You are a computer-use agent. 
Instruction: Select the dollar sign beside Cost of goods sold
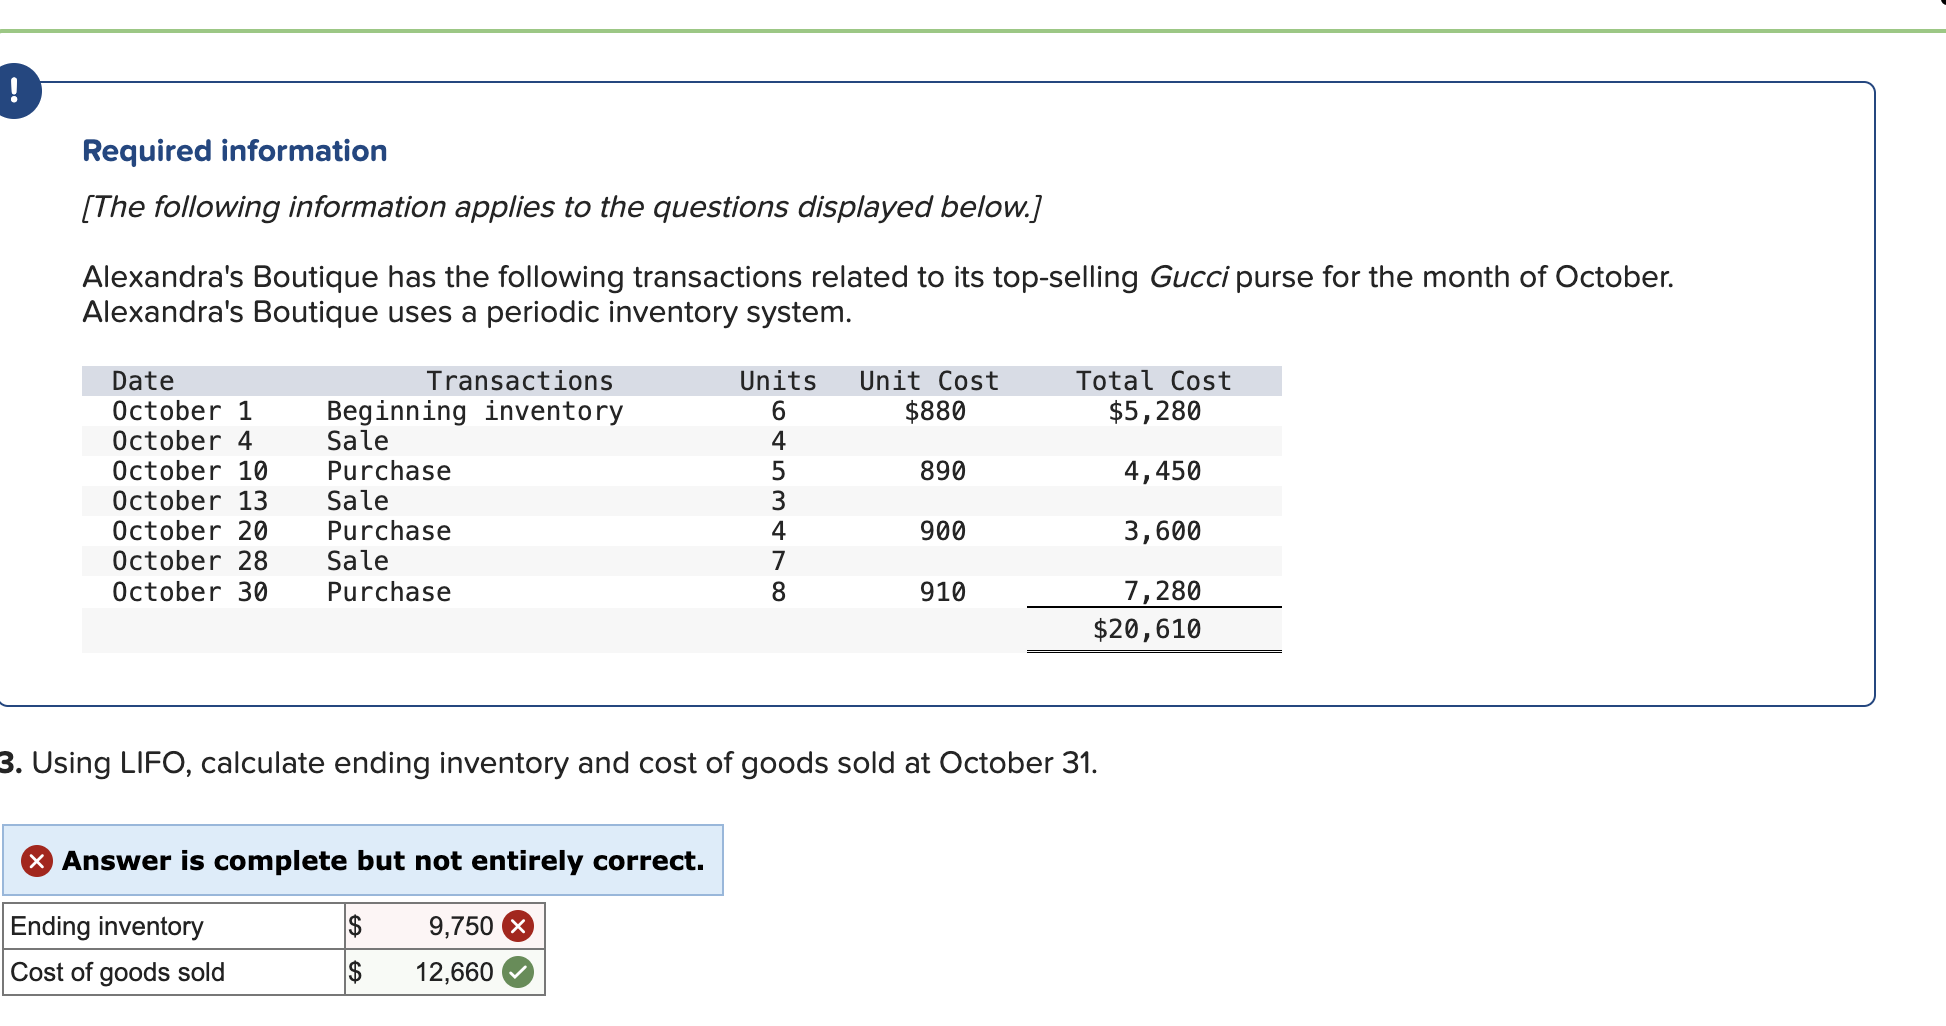356,972
